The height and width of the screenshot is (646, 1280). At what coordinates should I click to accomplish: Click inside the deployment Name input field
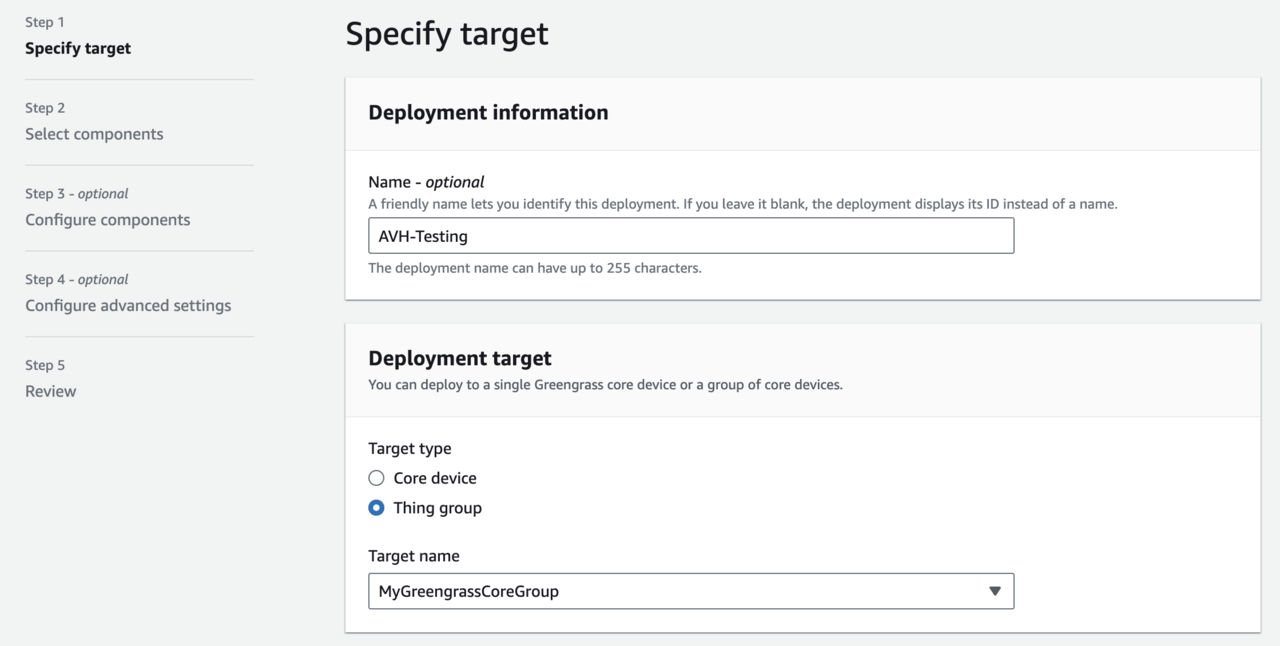[x=691, y=235]
